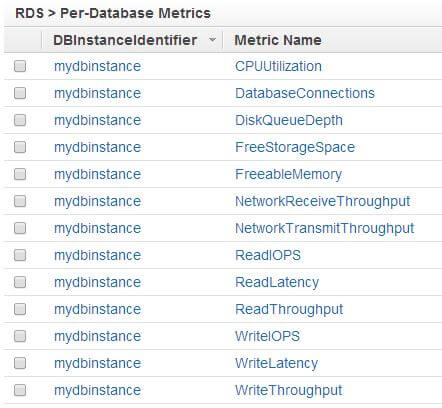Select mydbinstance in the WriteThroughput row
442x408 pixels.
click(x=97, y=390)
